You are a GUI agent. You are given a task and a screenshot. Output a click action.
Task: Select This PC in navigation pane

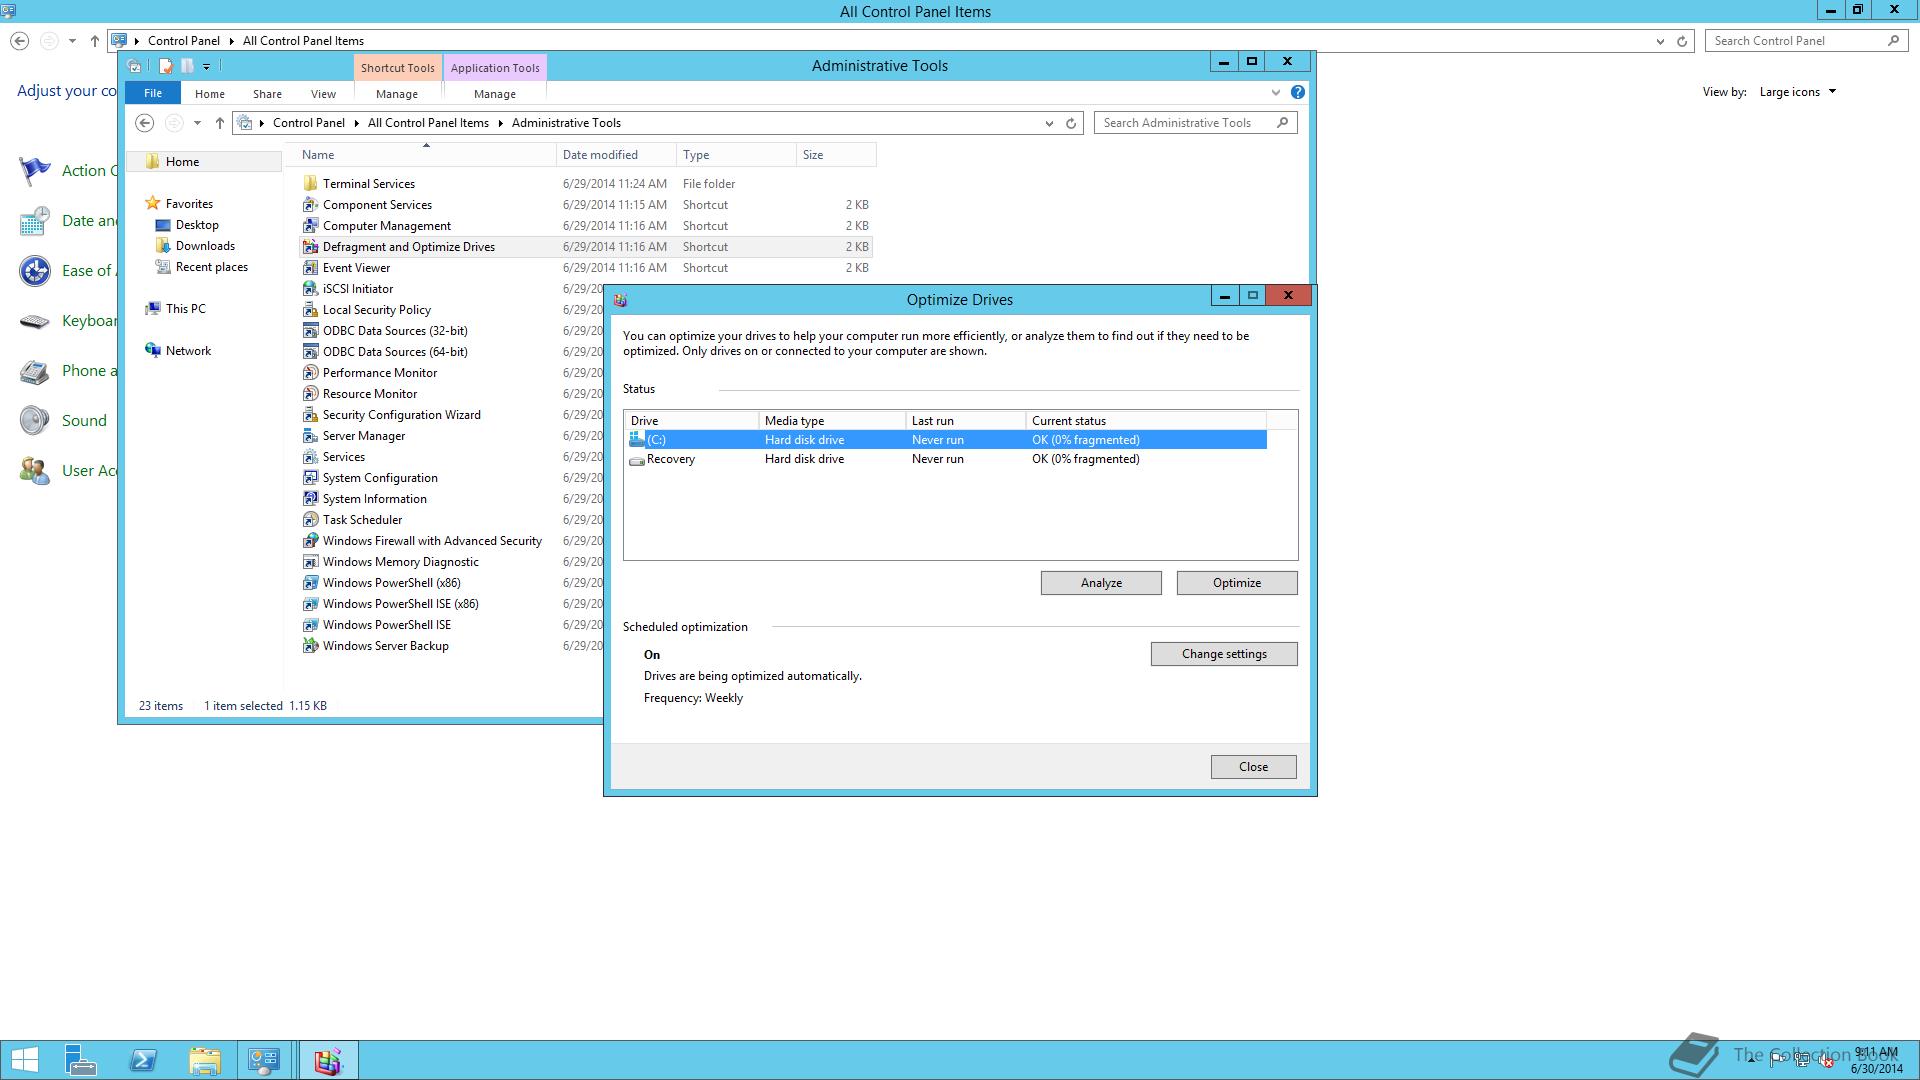click(186, 309)
